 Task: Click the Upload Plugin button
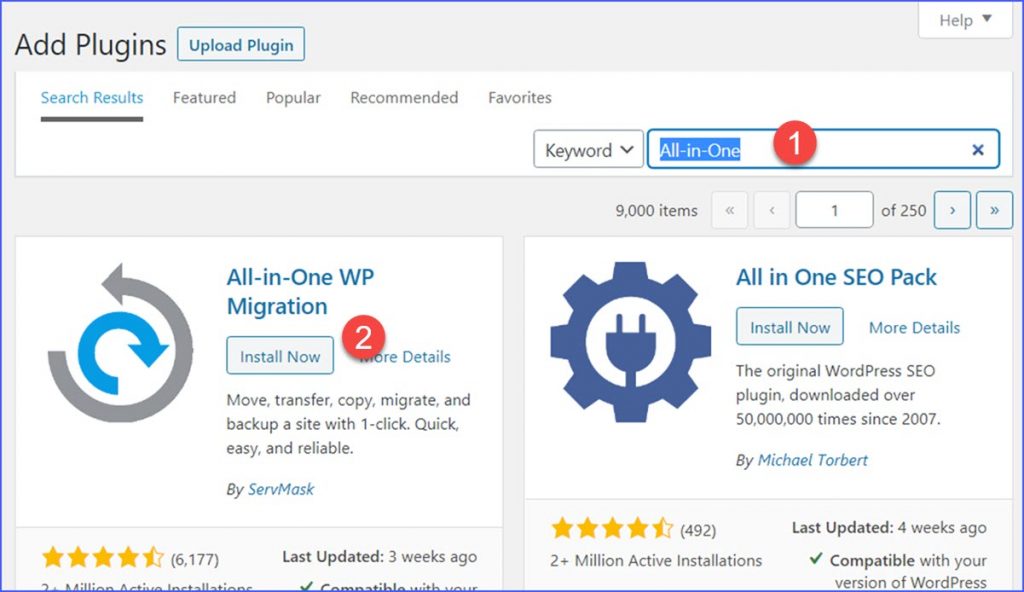[241, 45]
